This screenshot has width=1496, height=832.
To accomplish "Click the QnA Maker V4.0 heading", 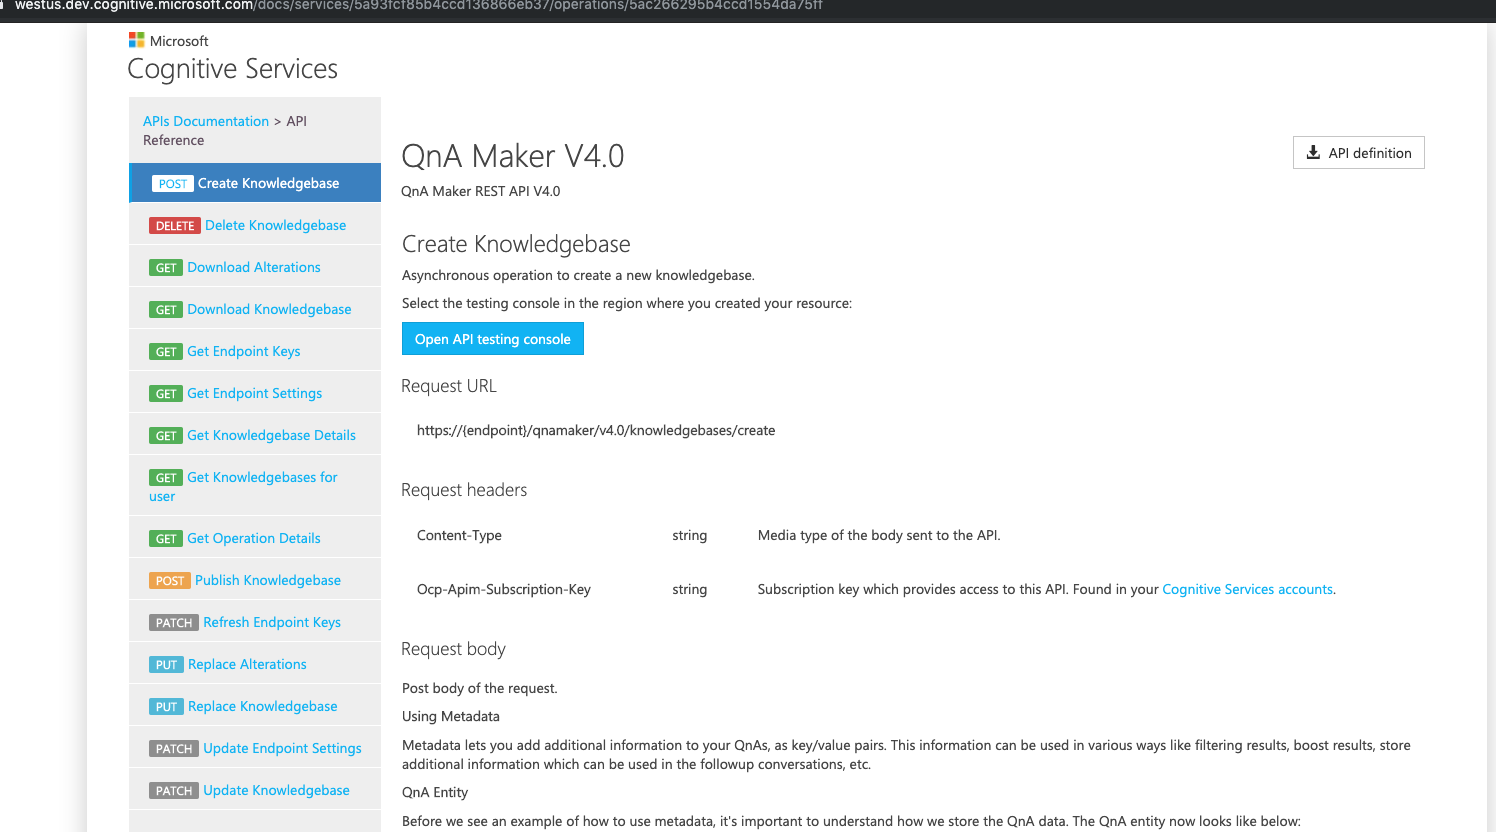I will click(513, 156).
